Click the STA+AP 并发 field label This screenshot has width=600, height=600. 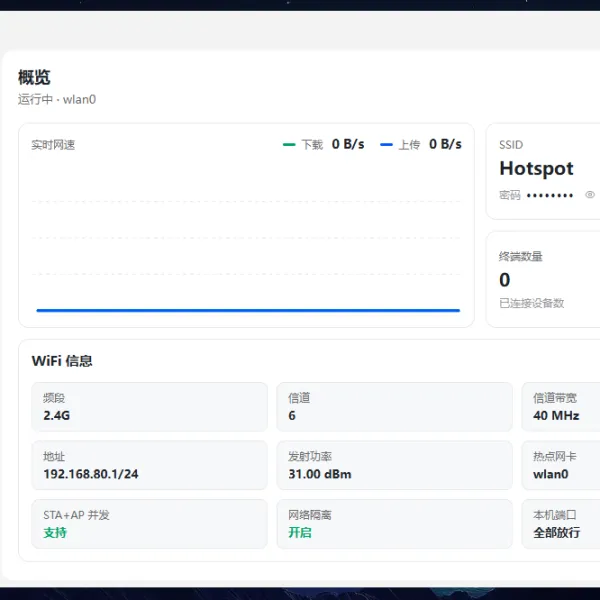[x=76, y=515]
